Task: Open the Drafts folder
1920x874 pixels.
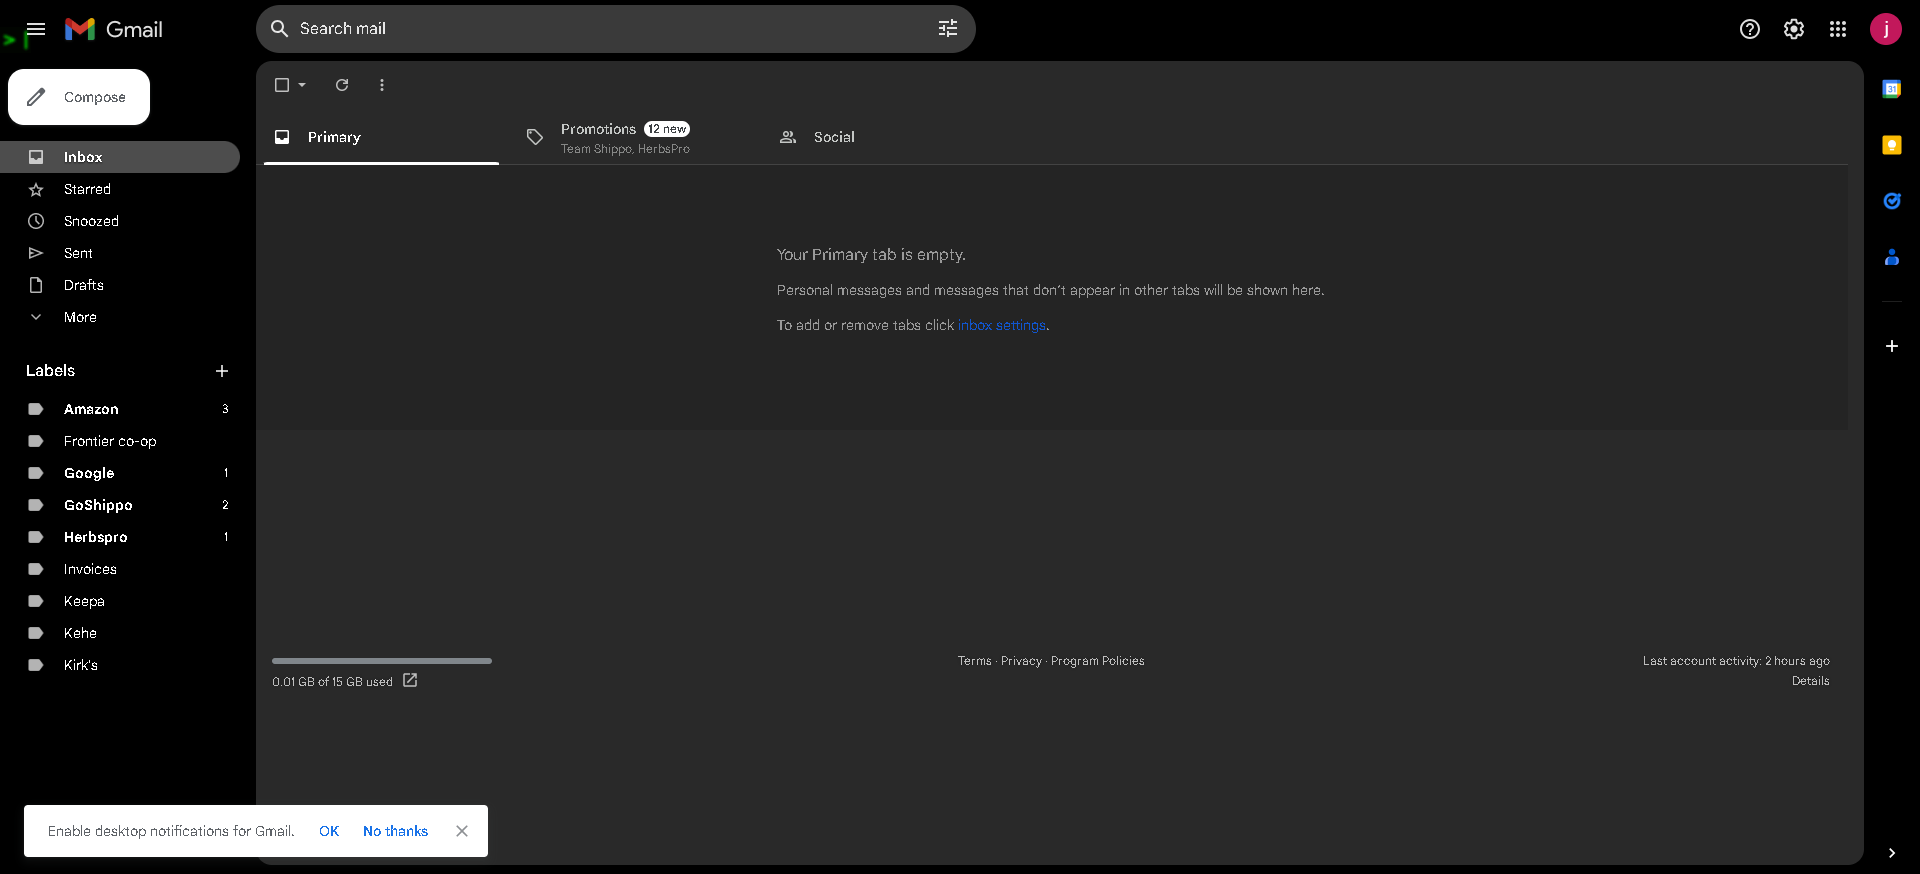Action: [x=120, y=285]
